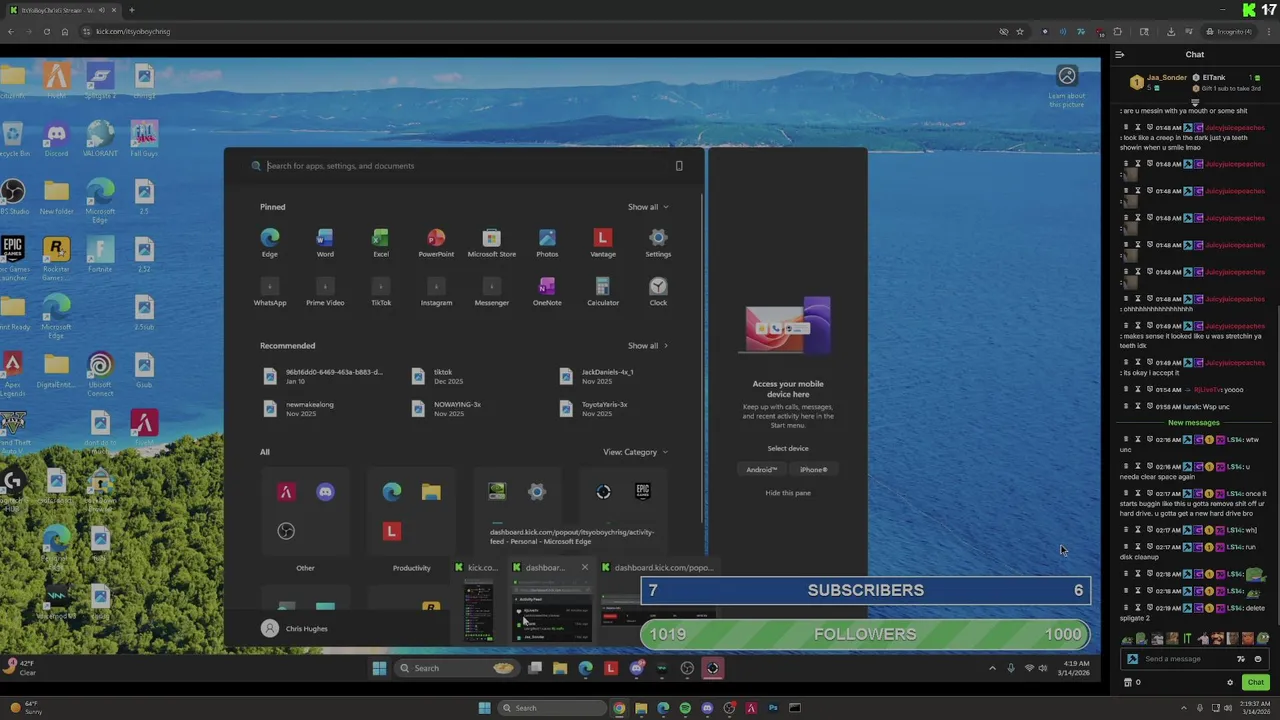The image size is (1280, 720).
Task: Open Epic Games icon in the All apps grid
Action: pos(643,491)
